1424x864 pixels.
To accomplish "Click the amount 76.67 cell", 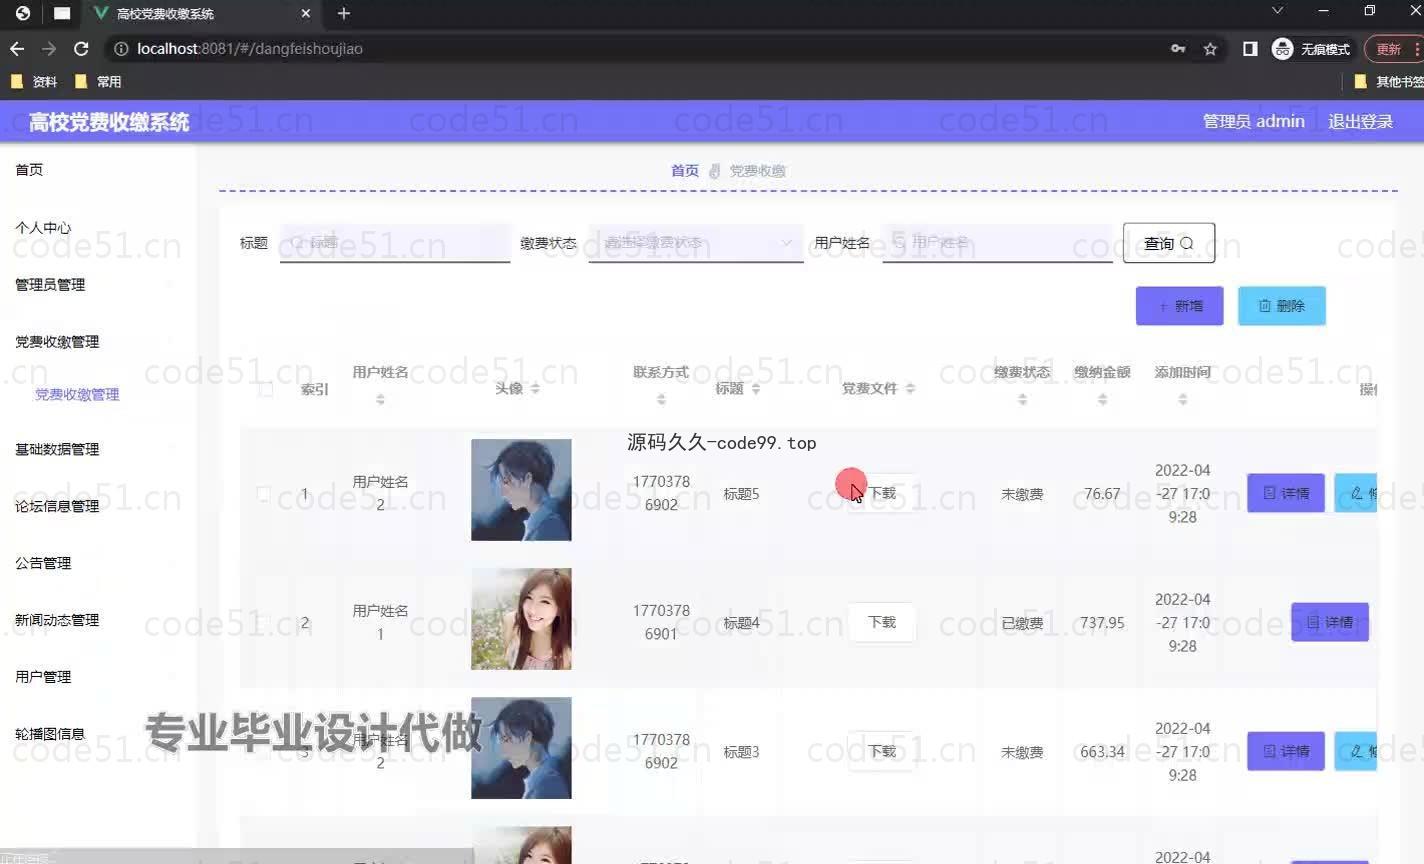I will (1102, 494).
